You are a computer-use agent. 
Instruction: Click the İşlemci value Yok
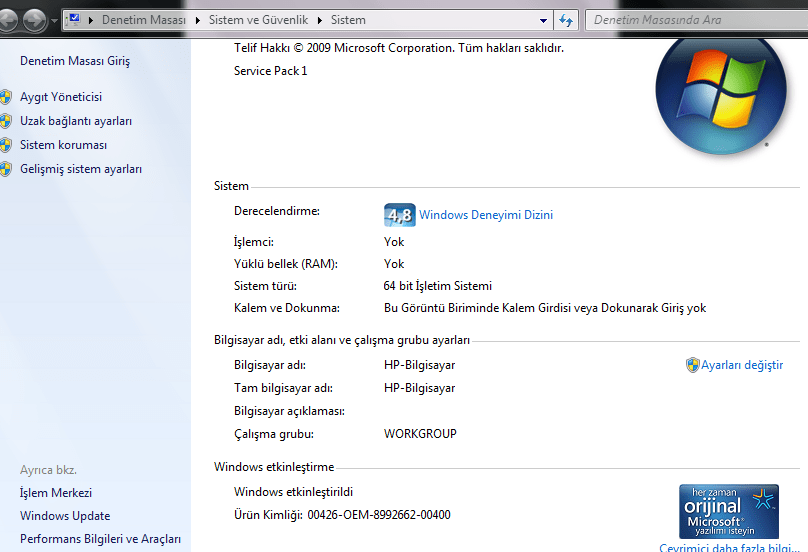[394, 242]
